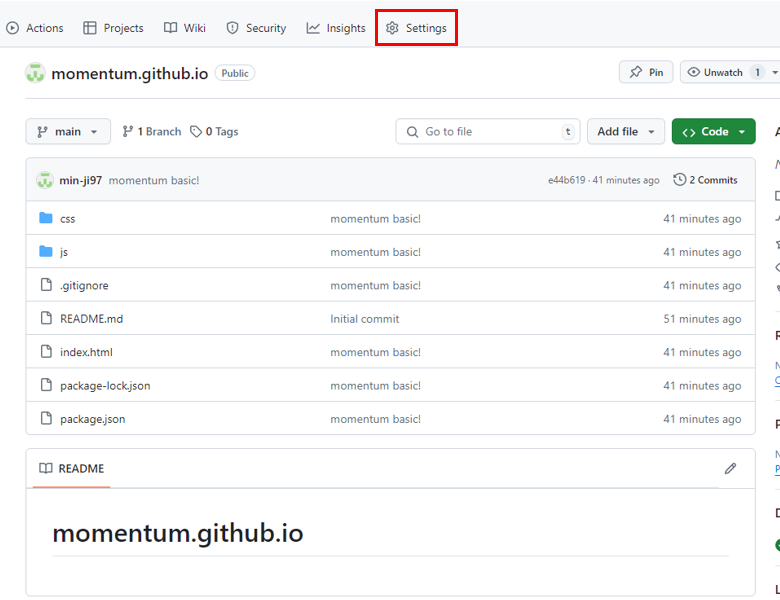
Task: Click the README.md file icon
Action: [x=46, y=318]
